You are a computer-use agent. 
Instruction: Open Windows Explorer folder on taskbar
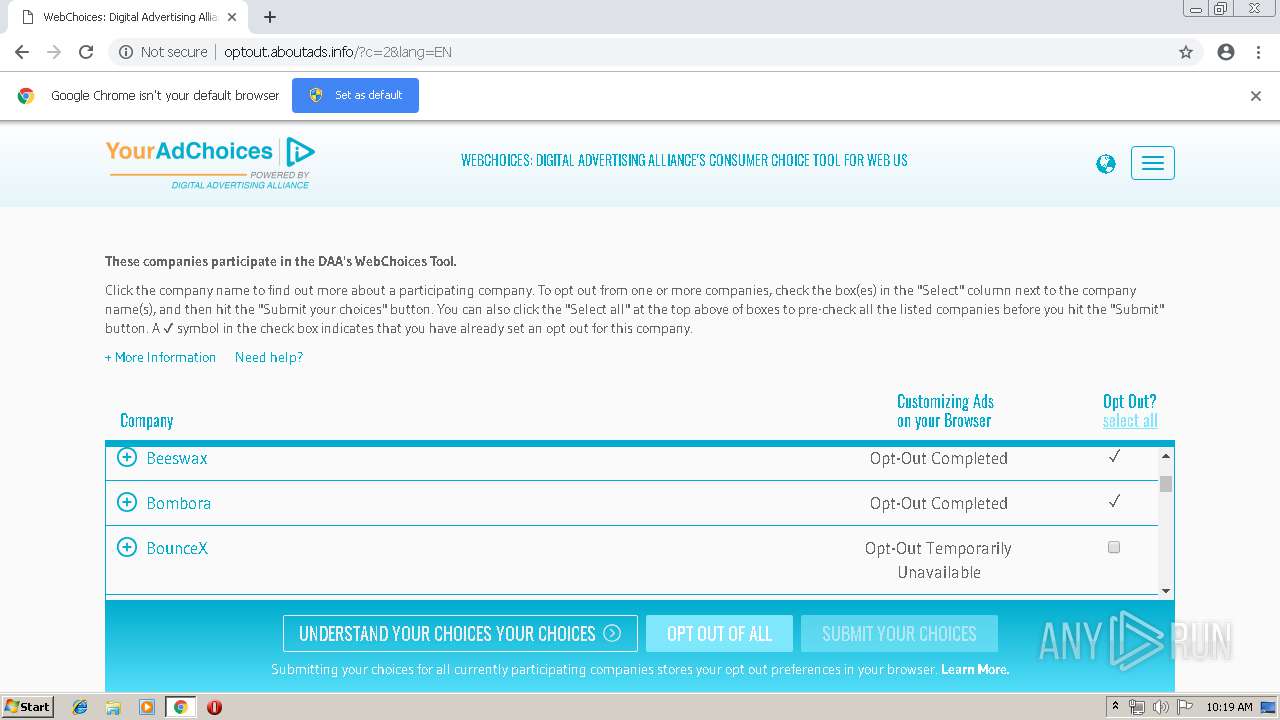(113, 707)
